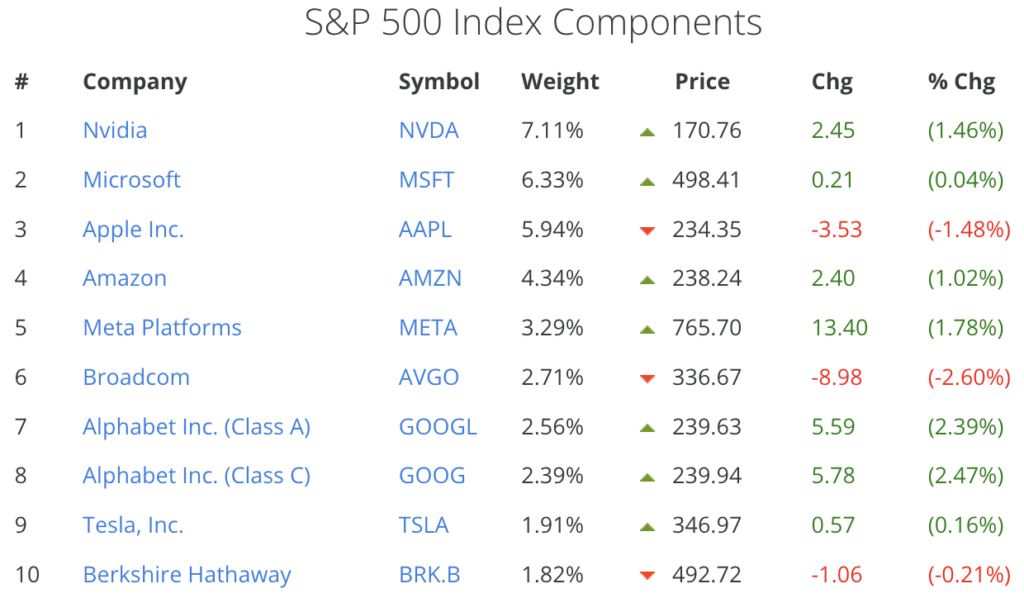Click the Weight column header
The width and height of the screenshot is (1024, 598).
(560, 82)
